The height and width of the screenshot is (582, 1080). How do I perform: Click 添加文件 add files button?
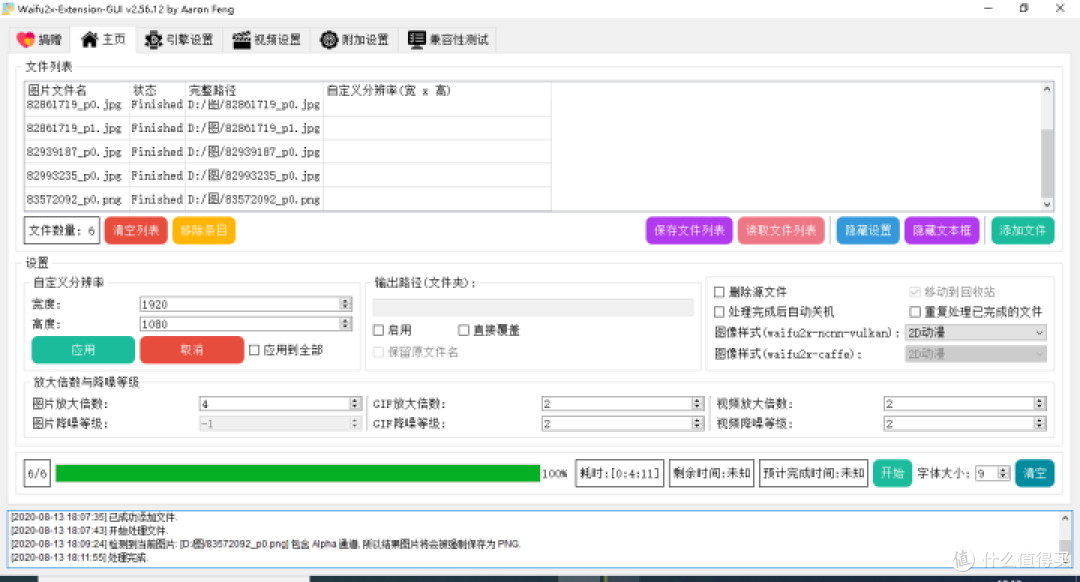click(x=1023, y=231)
